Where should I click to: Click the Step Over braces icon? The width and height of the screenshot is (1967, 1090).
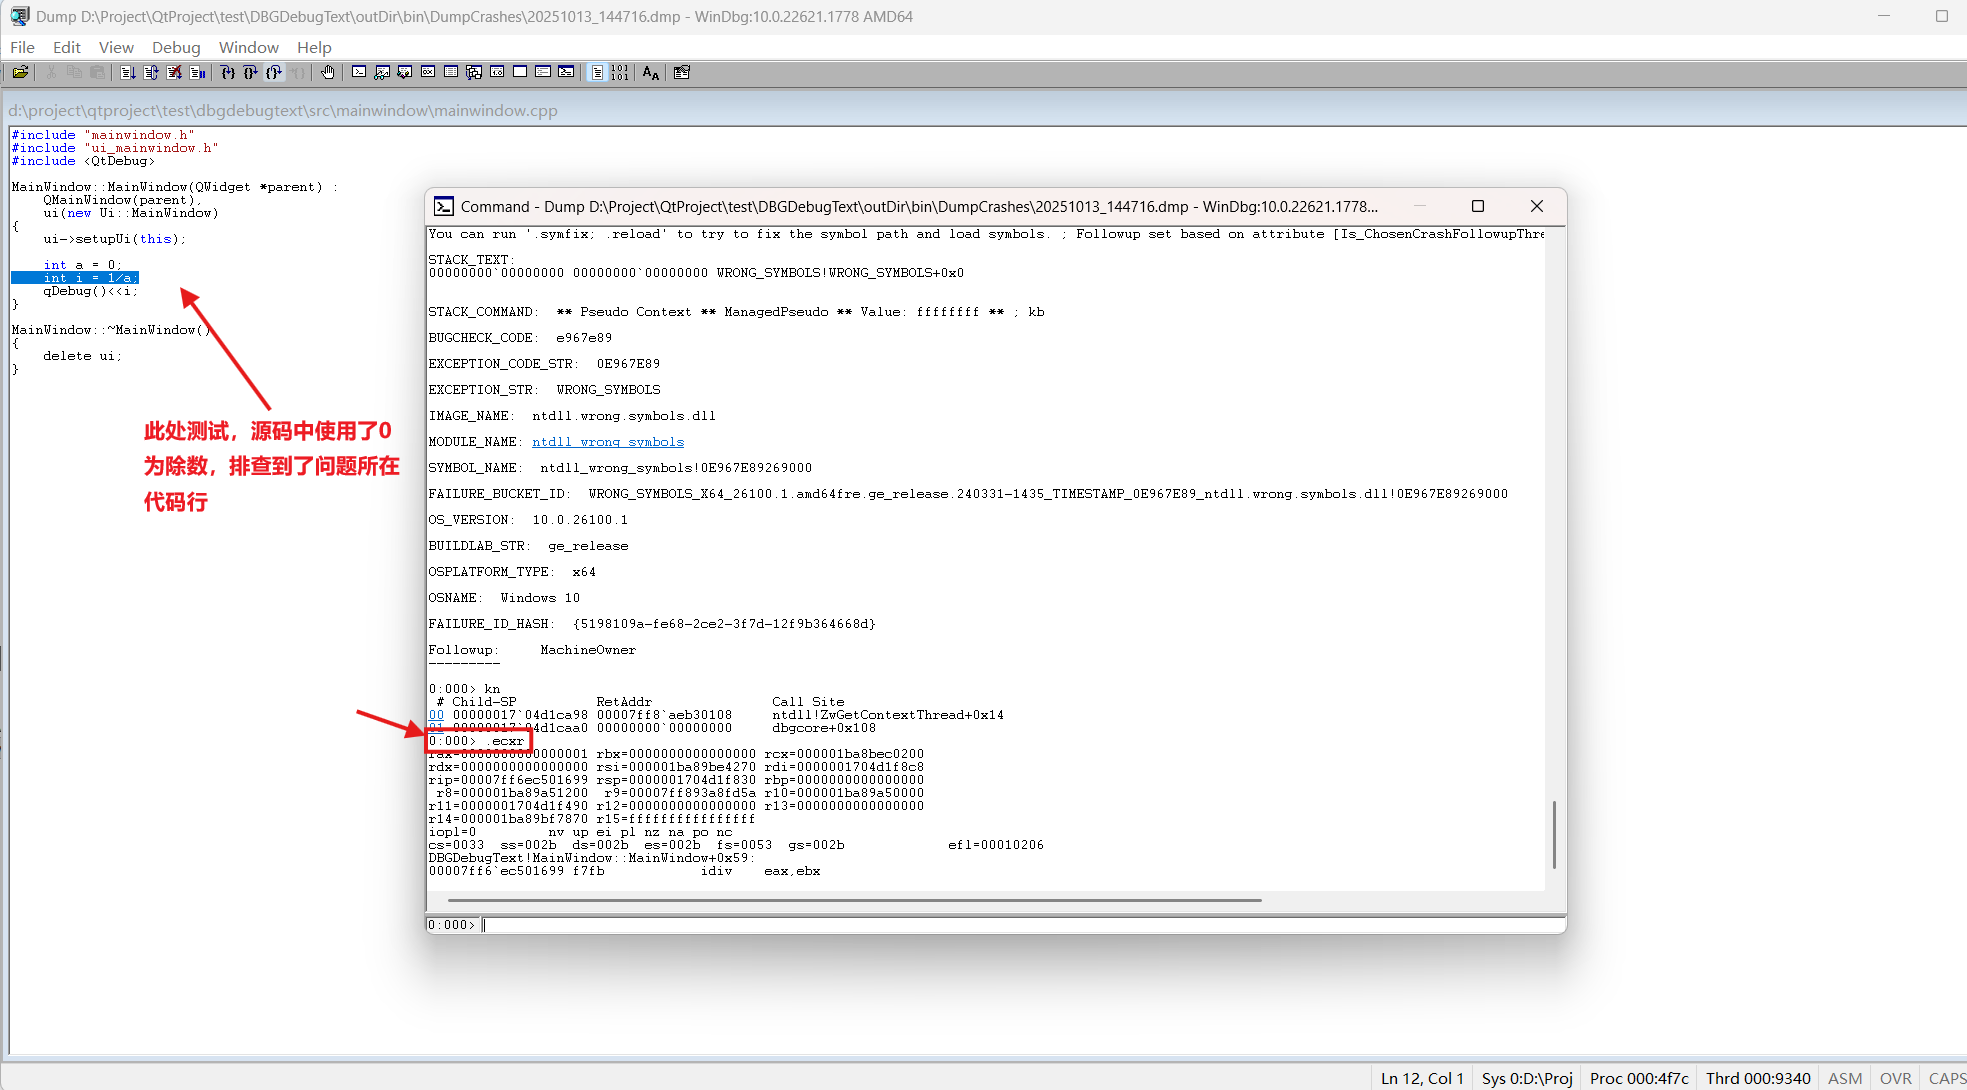coord(250,72)
